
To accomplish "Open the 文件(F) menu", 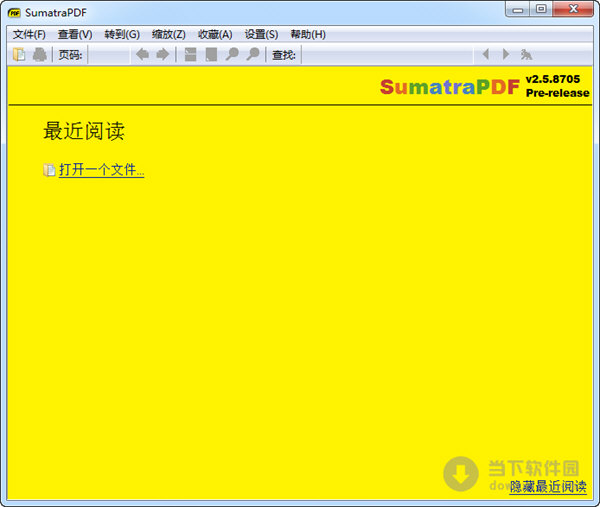I will point(29,34).
